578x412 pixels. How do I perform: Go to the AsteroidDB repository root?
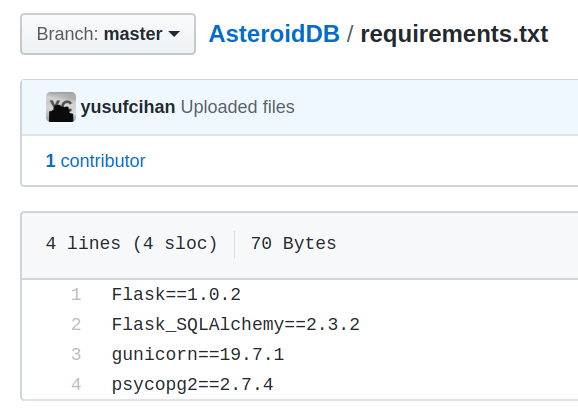click(274, 34)
